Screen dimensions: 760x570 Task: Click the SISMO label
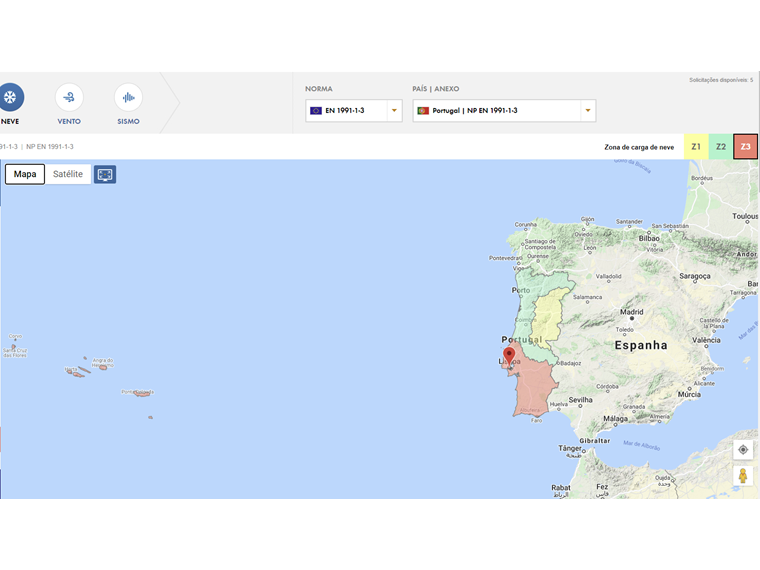(128, 121)
